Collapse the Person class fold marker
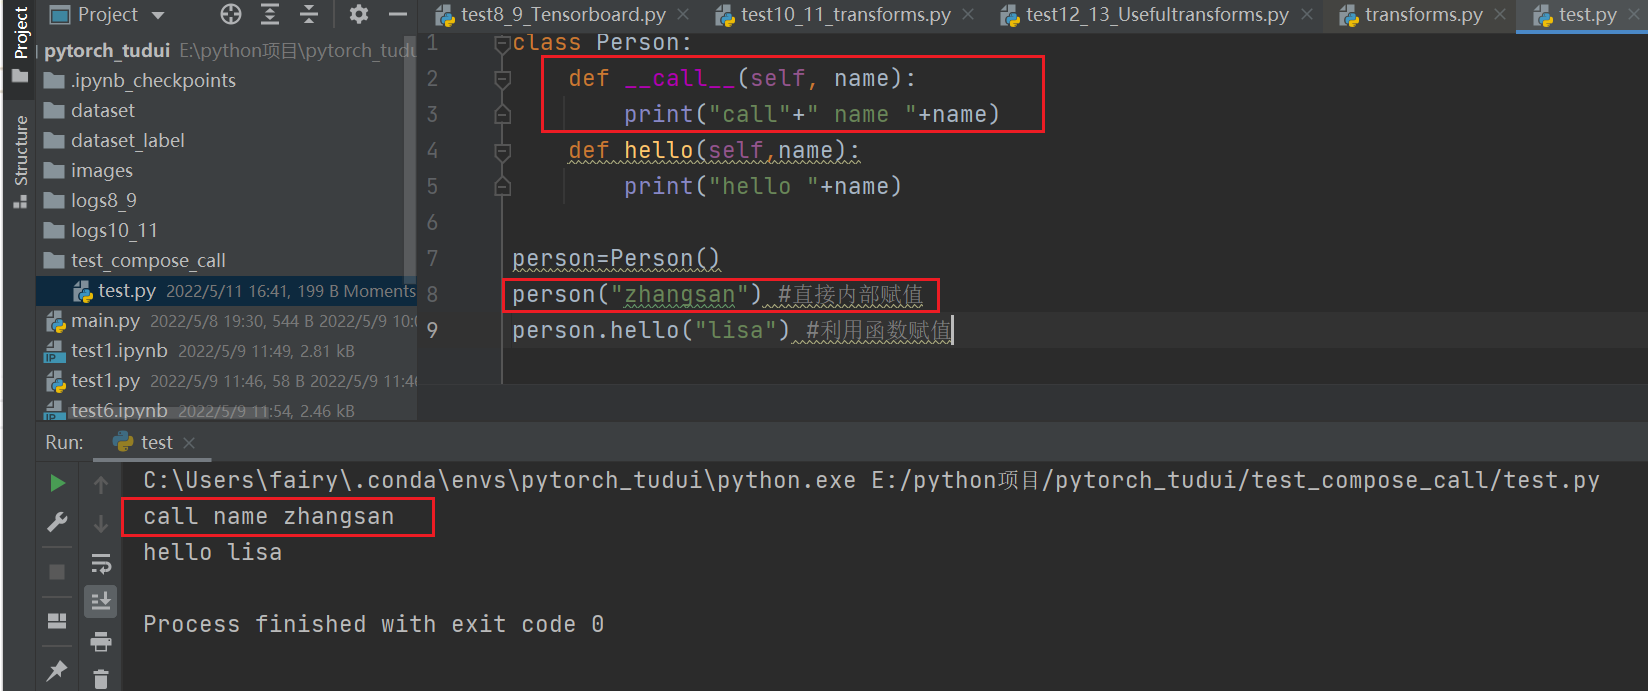Image resolution: width=1648 pixels, height=691 pixels. click(x=502, y=44)
